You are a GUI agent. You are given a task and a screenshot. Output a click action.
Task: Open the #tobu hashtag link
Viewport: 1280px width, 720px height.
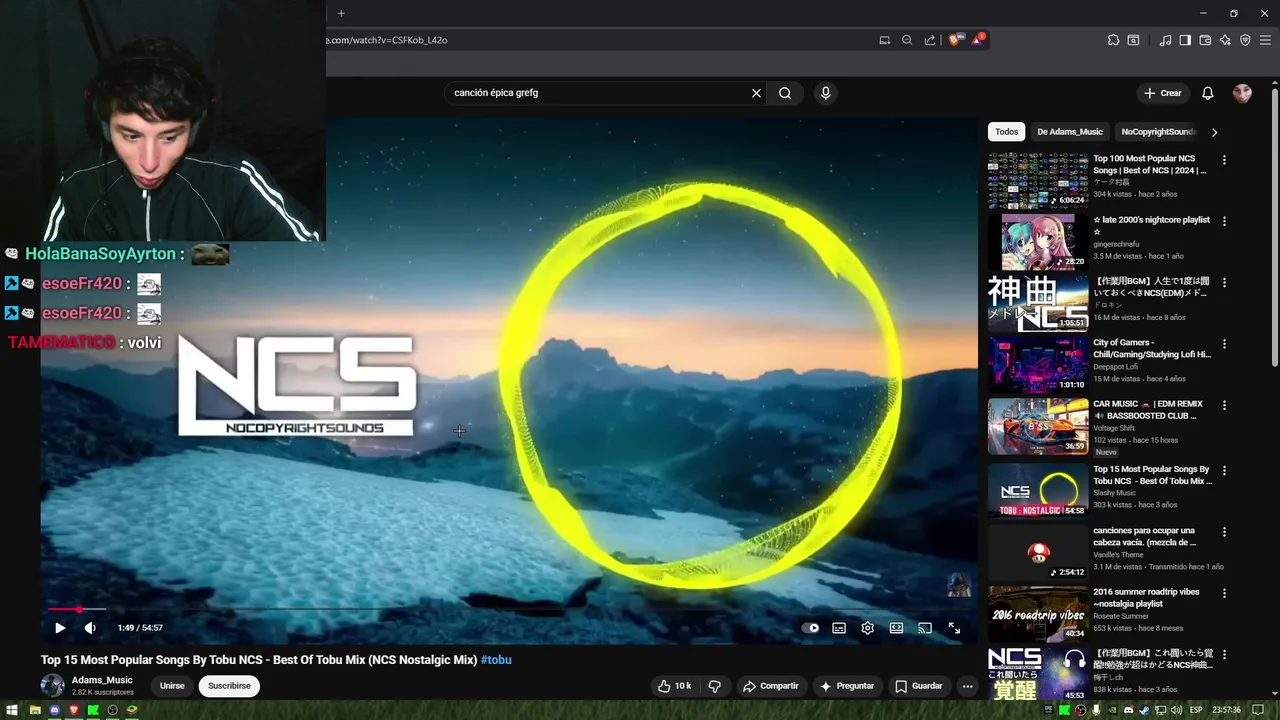pyautogui.click(x=496, y=660)
